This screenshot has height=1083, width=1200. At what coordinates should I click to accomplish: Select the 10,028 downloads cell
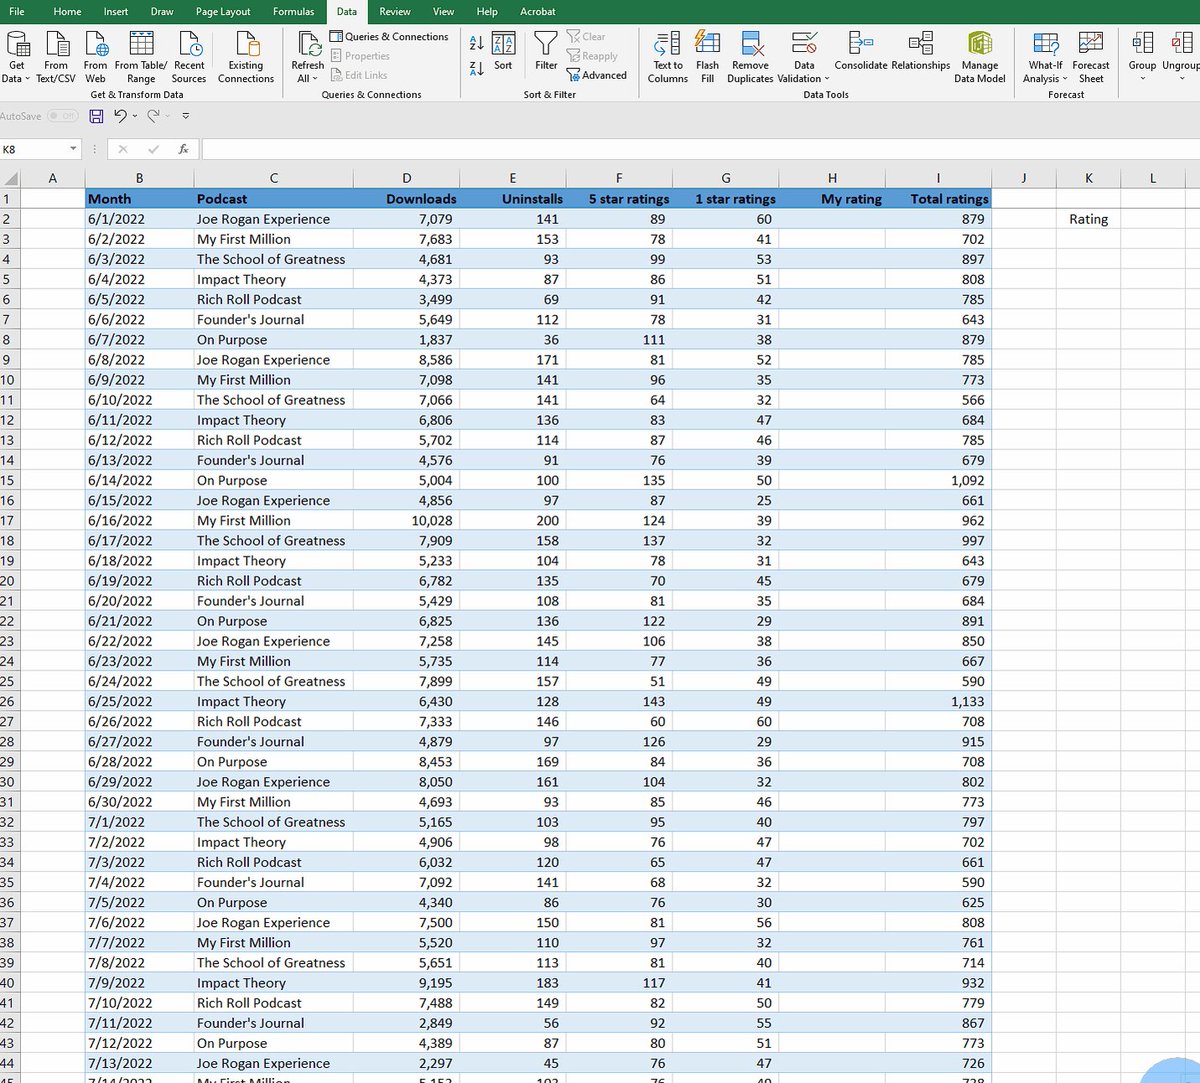(x=407, y=520)
